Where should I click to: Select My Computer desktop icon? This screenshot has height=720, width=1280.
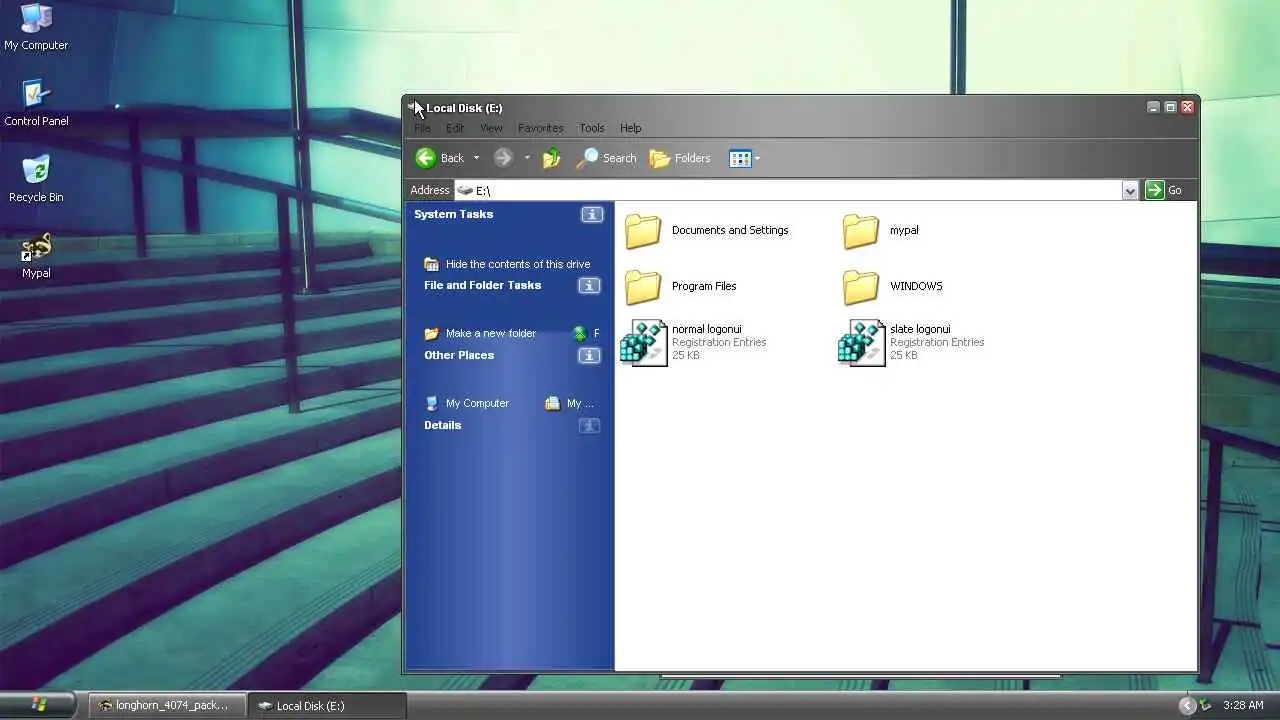coord(36,18)
